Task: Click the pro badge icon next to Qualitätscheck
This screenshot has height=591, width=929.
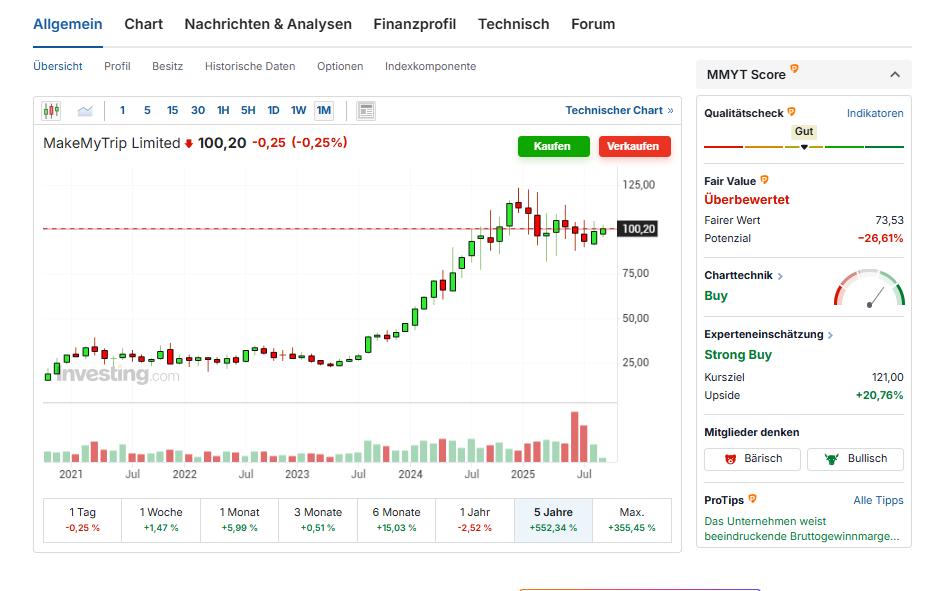Action: 791,112
